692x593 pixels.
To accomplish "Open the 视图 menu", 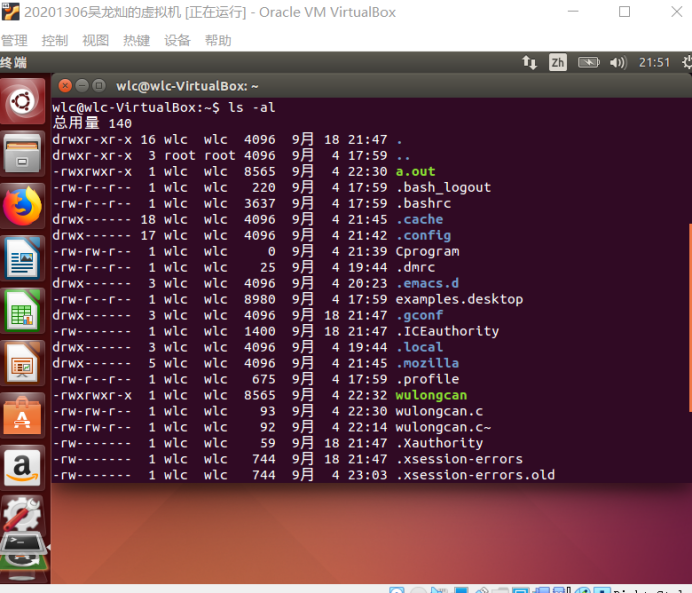I will [96, 41].
